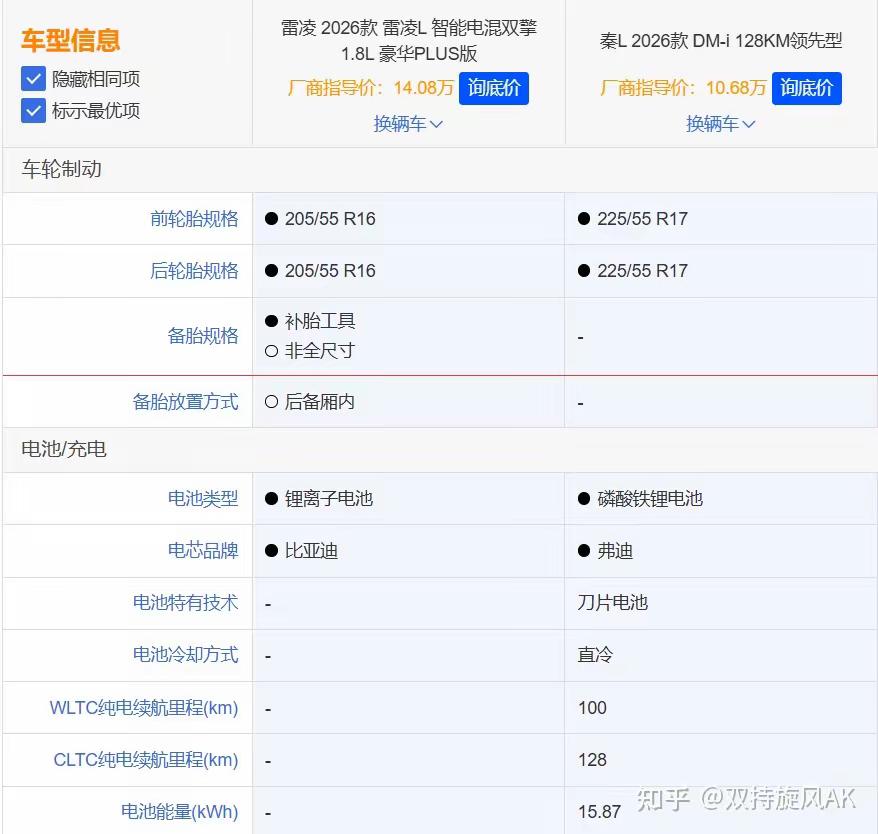Click 询底价 button for 雷凌 14.08万
This screenshot has width=878, height=834.
coord(493,88)
